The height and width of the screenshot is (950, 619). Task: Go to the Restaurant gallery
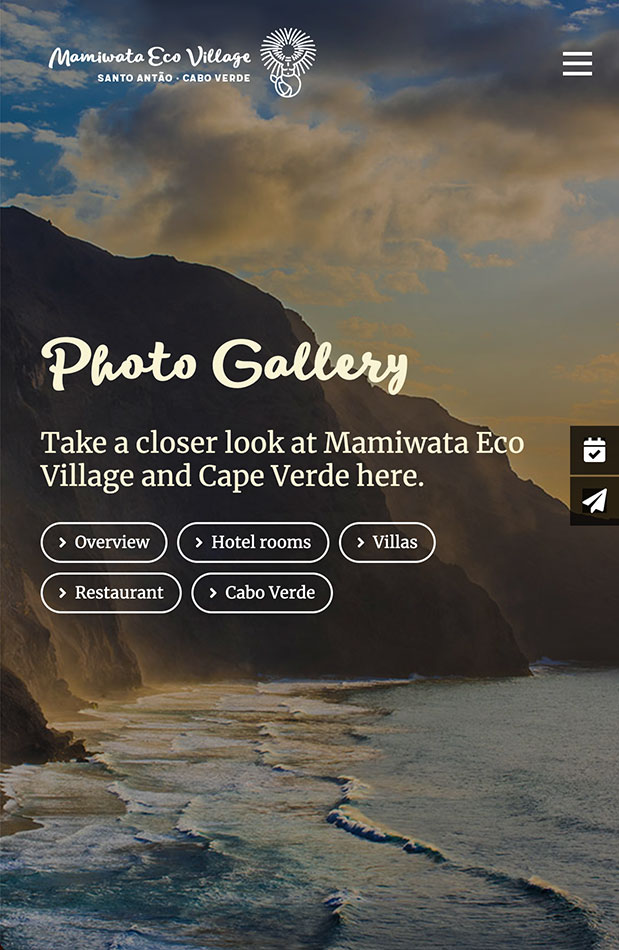(111, 593)
